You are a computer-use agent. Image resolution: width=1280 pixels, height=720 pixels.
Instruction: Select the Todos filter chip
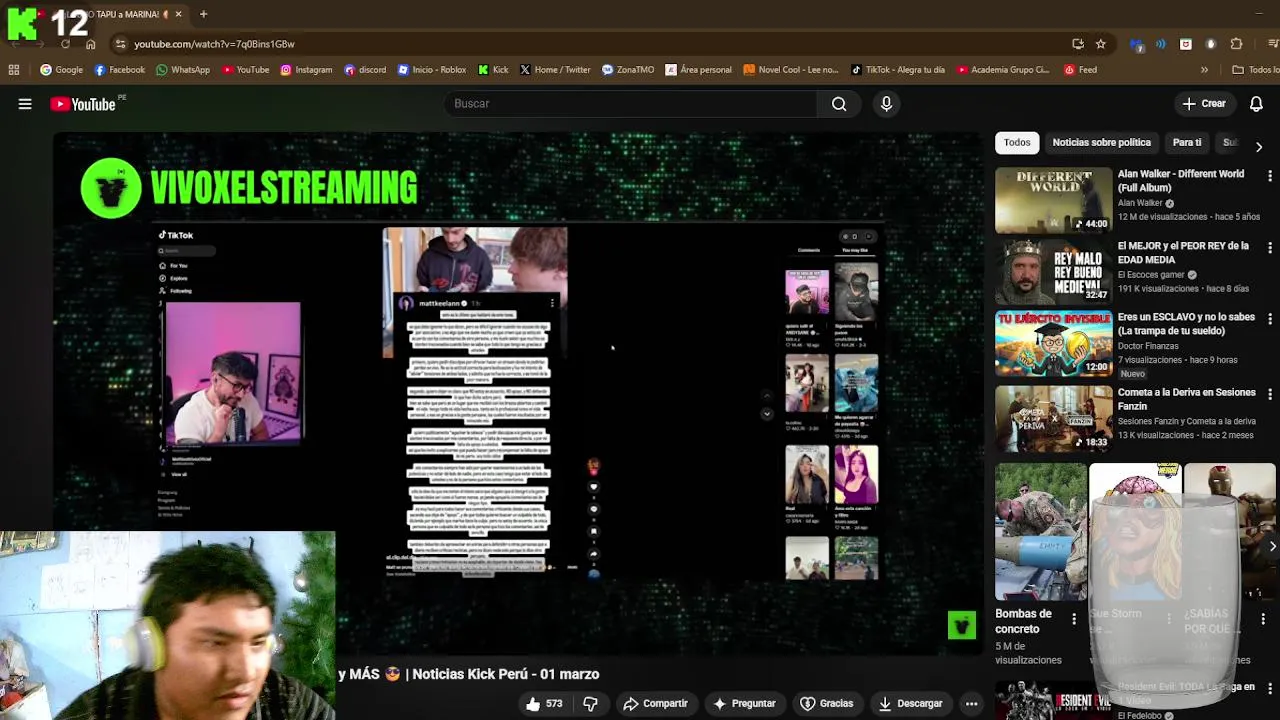[1017, 143]
